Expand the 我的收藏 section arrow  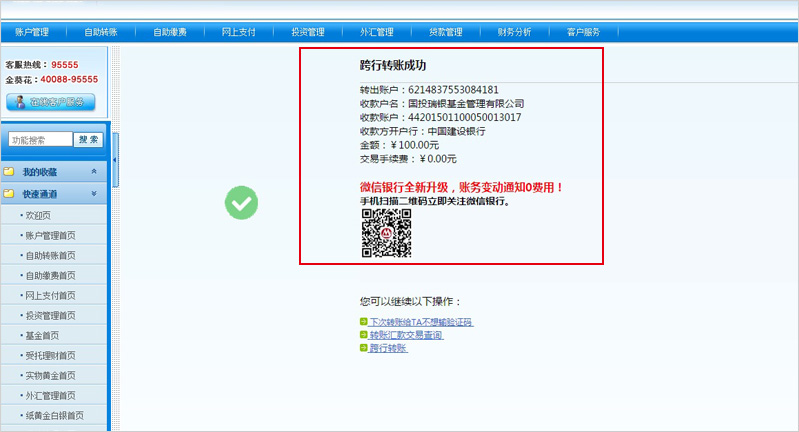[94, 172]
